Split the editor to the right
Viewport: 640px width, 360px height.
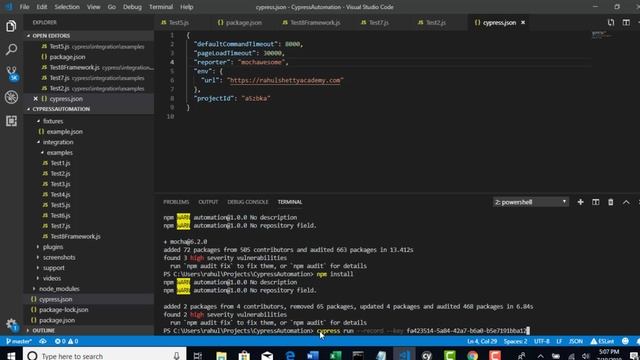(x=626, y=23)
